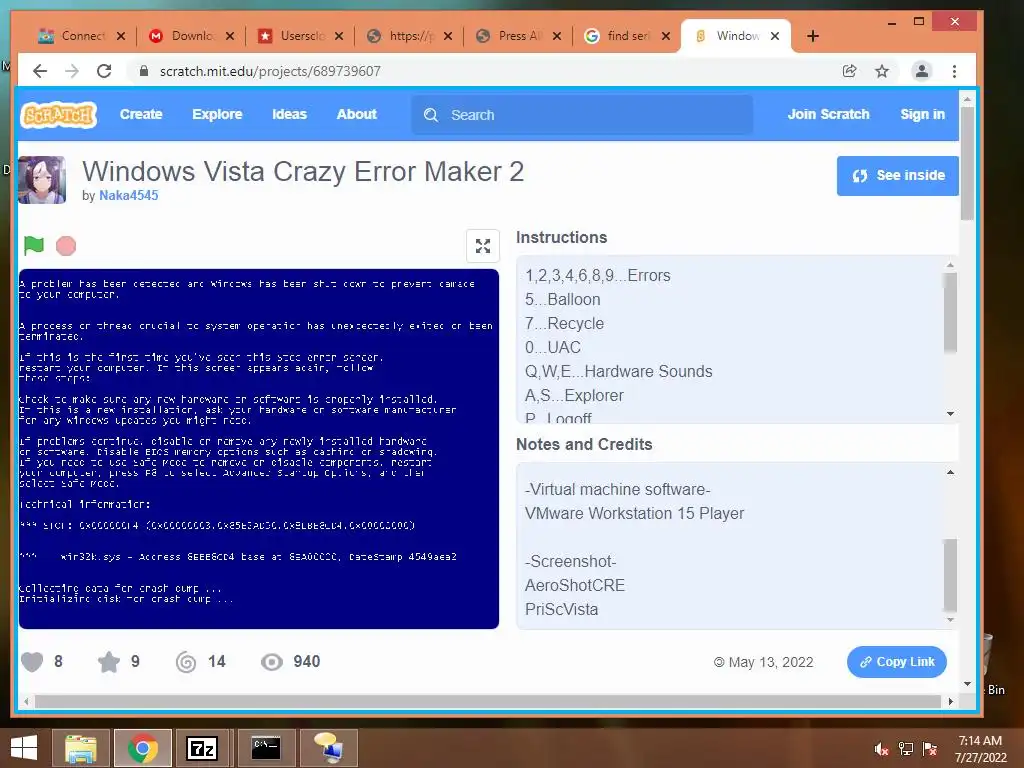Click the network tray icon
This screenshot has width=1024, height=768.
906,749
